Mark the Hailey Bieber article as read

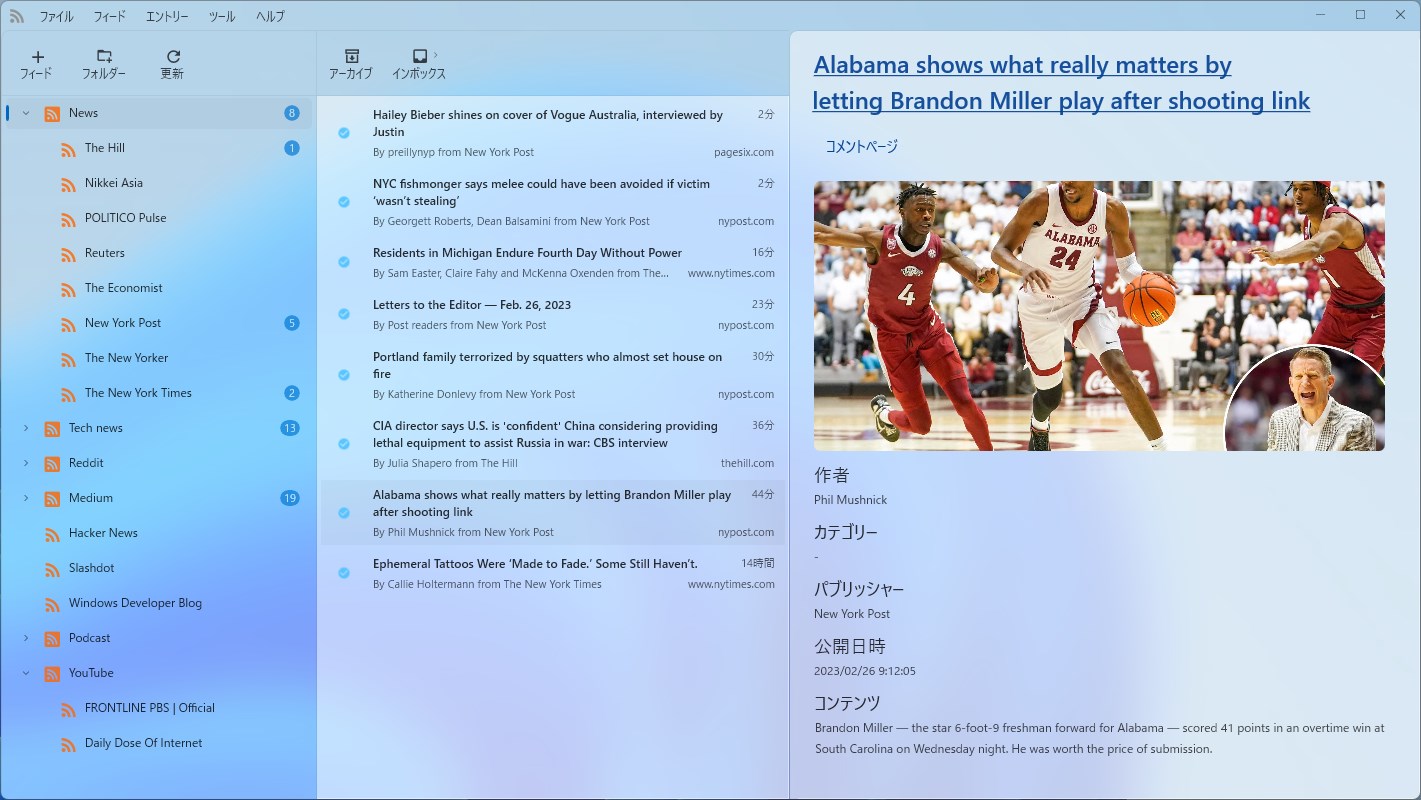click(344, 132)
